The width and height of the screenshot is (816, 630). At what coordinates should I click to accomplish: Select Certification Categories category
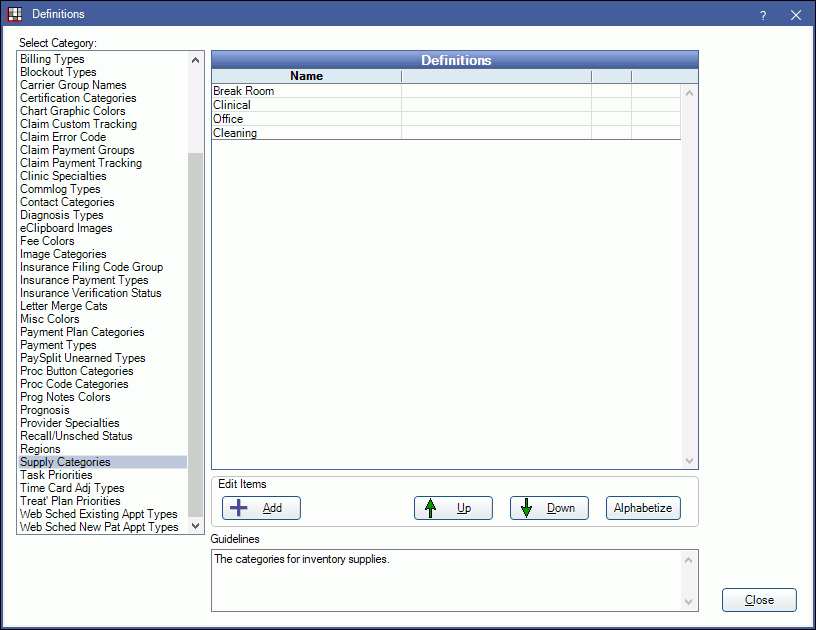[103, 98]
